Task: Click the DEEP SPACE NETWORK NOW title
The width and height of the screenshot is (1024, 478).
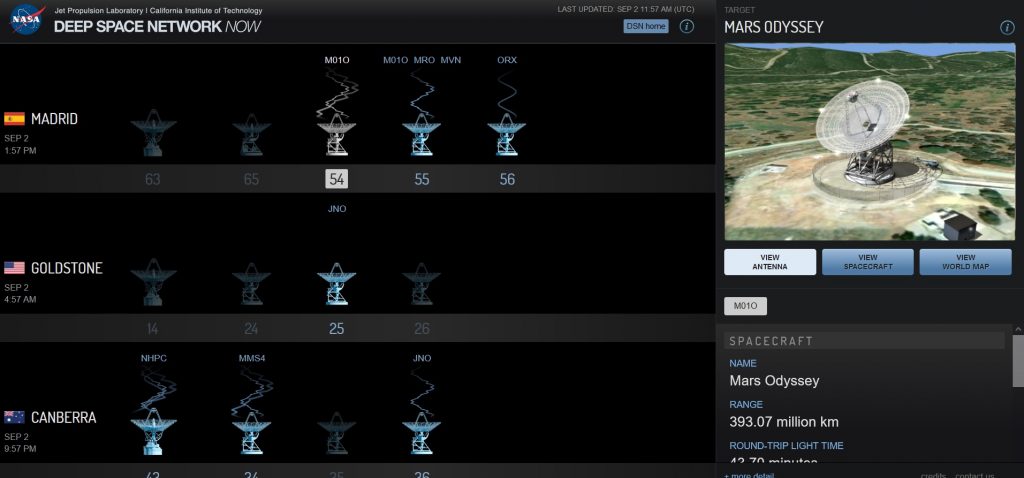Action: pos(157,27)
